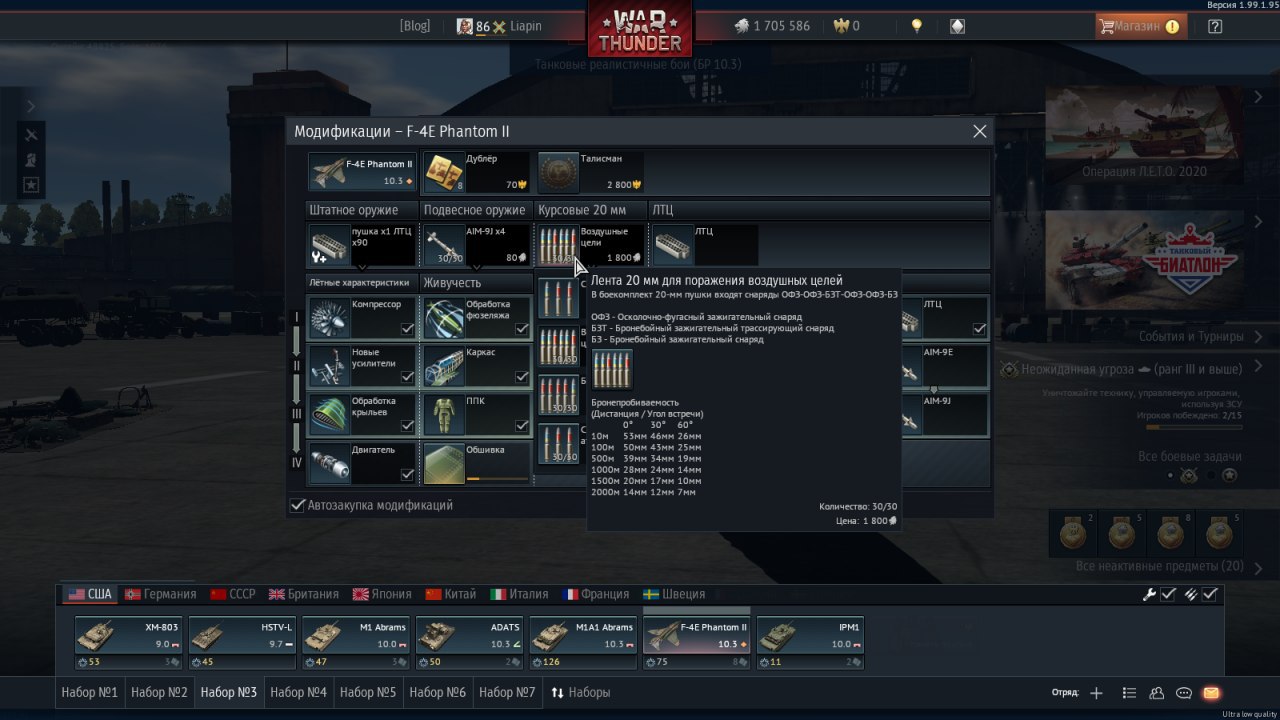Switch to Набор №6 preset tab
The width and height of the screenshot is (1280, 720).
coord(437,692)
